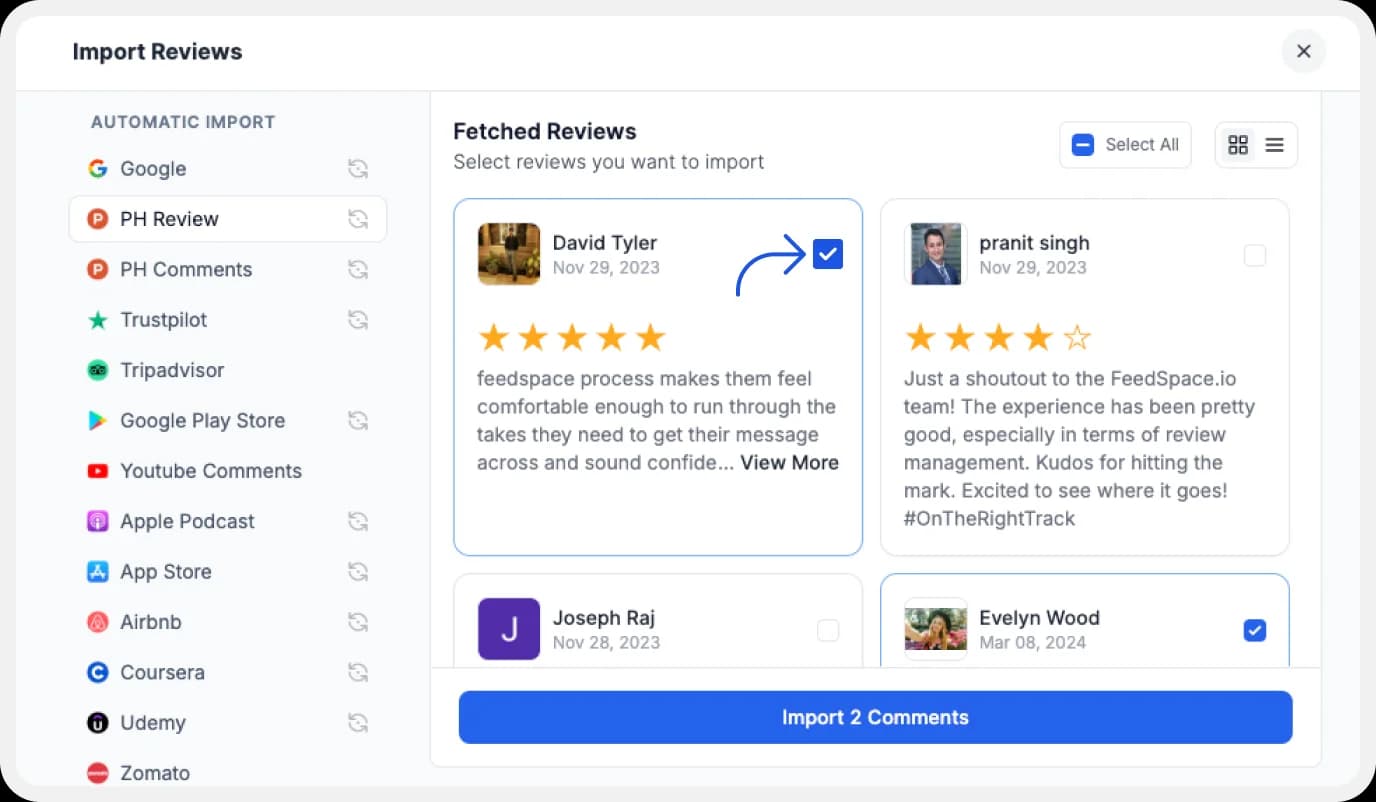This screenshot has height=802, width=1376.
Task: Deselect Evelyn Wood's review
Action: pos(1254,630)
